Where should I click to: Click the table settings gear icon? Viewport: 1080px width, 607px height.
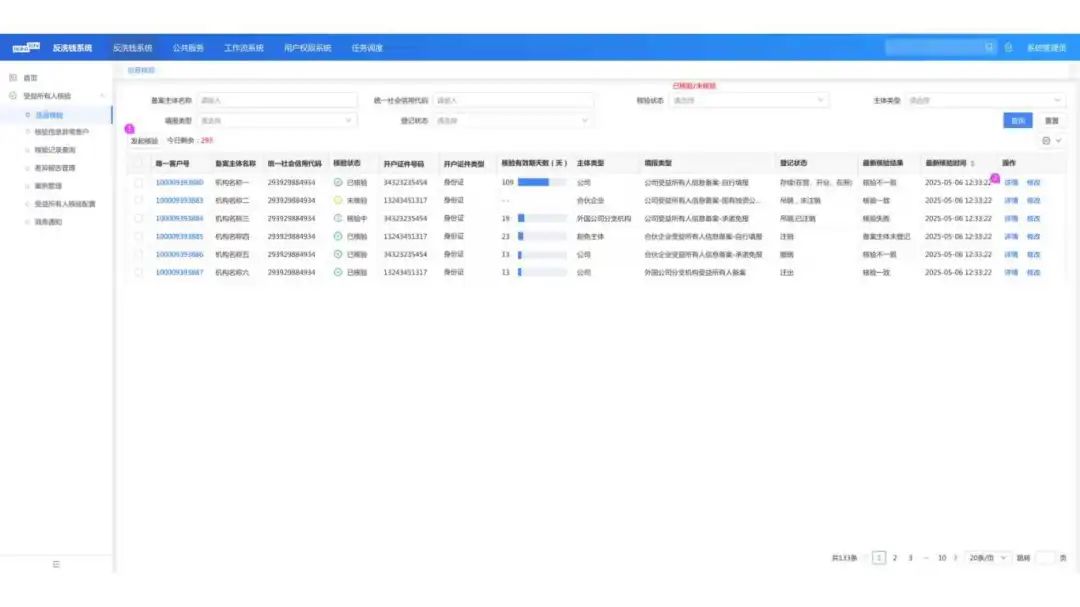tap(1046, 141)
